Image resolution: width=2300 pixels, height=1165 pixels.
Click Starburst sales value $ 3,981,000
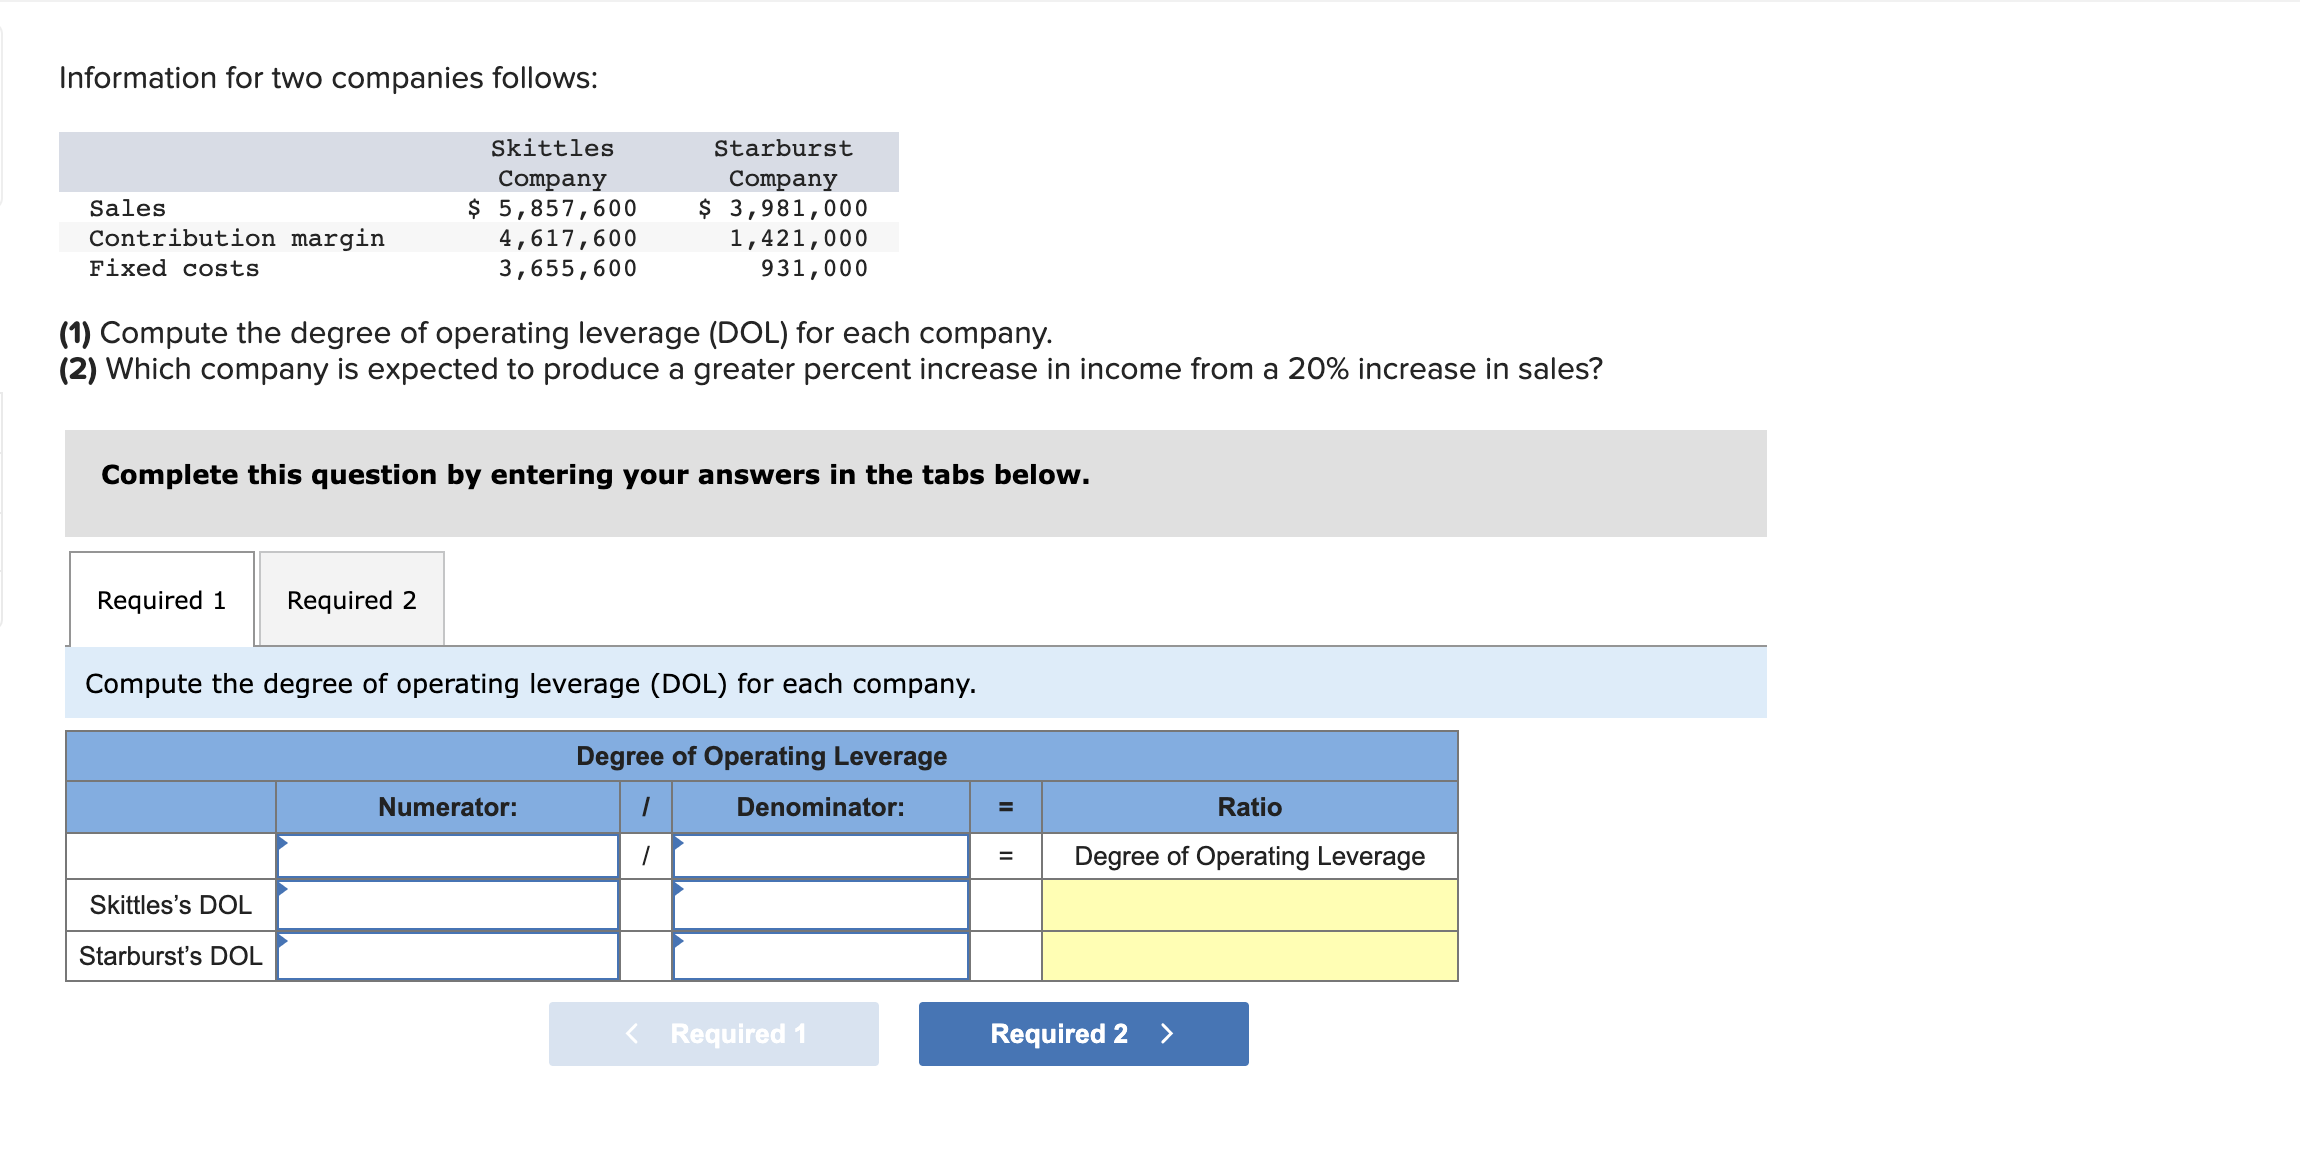pos(783,208)
